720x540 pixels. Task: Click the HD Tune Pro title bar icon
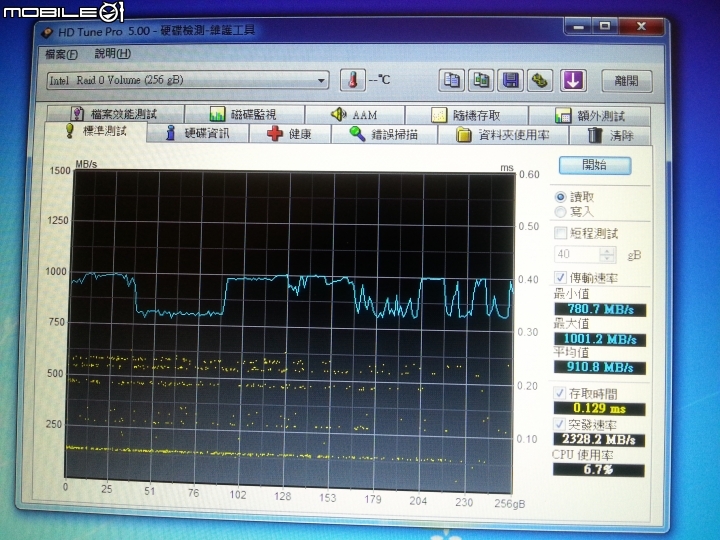47,32
